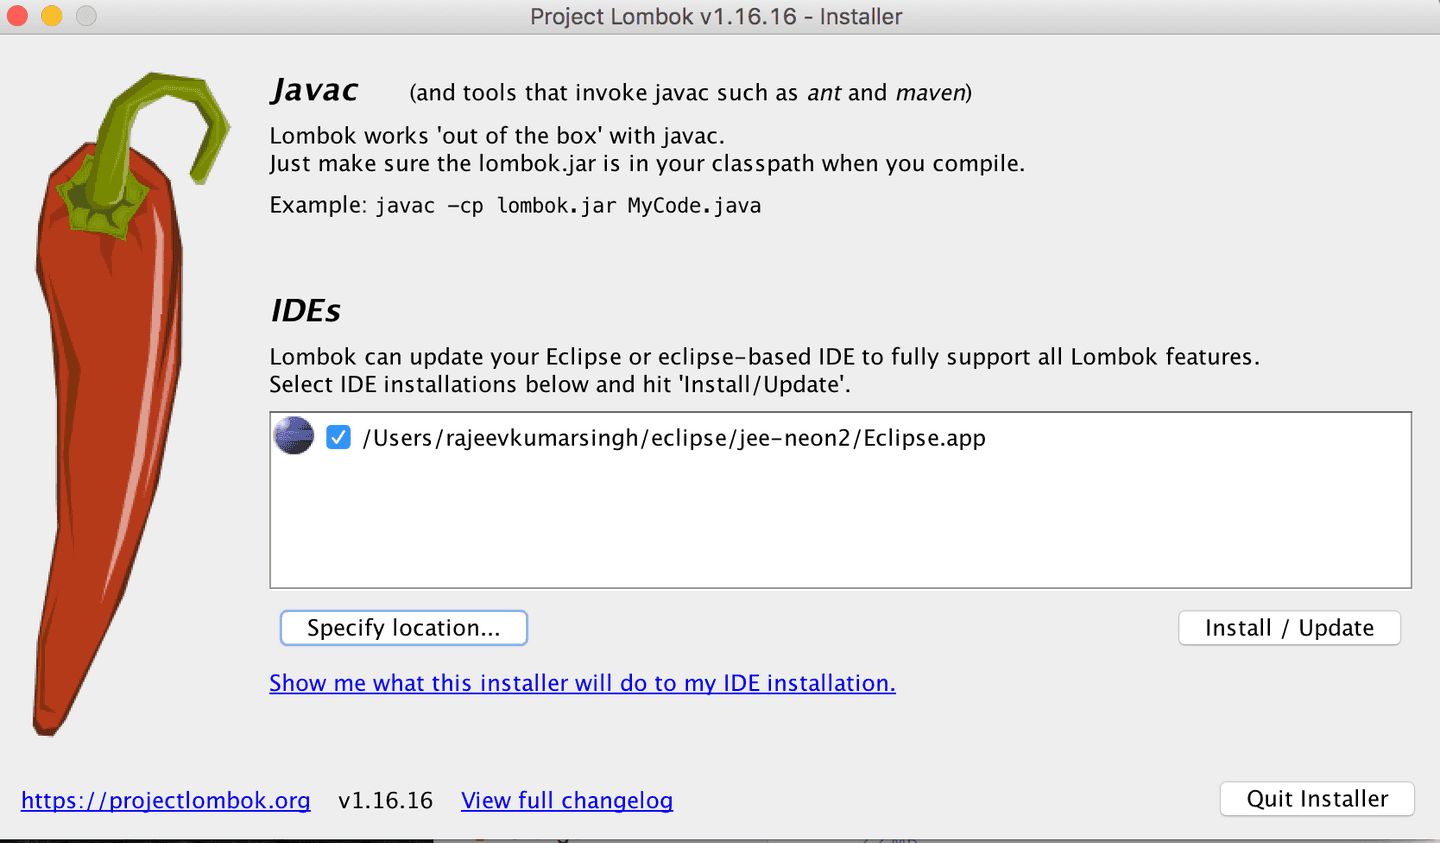
Task: Open the View full changelog link
Action: (567, 800)
